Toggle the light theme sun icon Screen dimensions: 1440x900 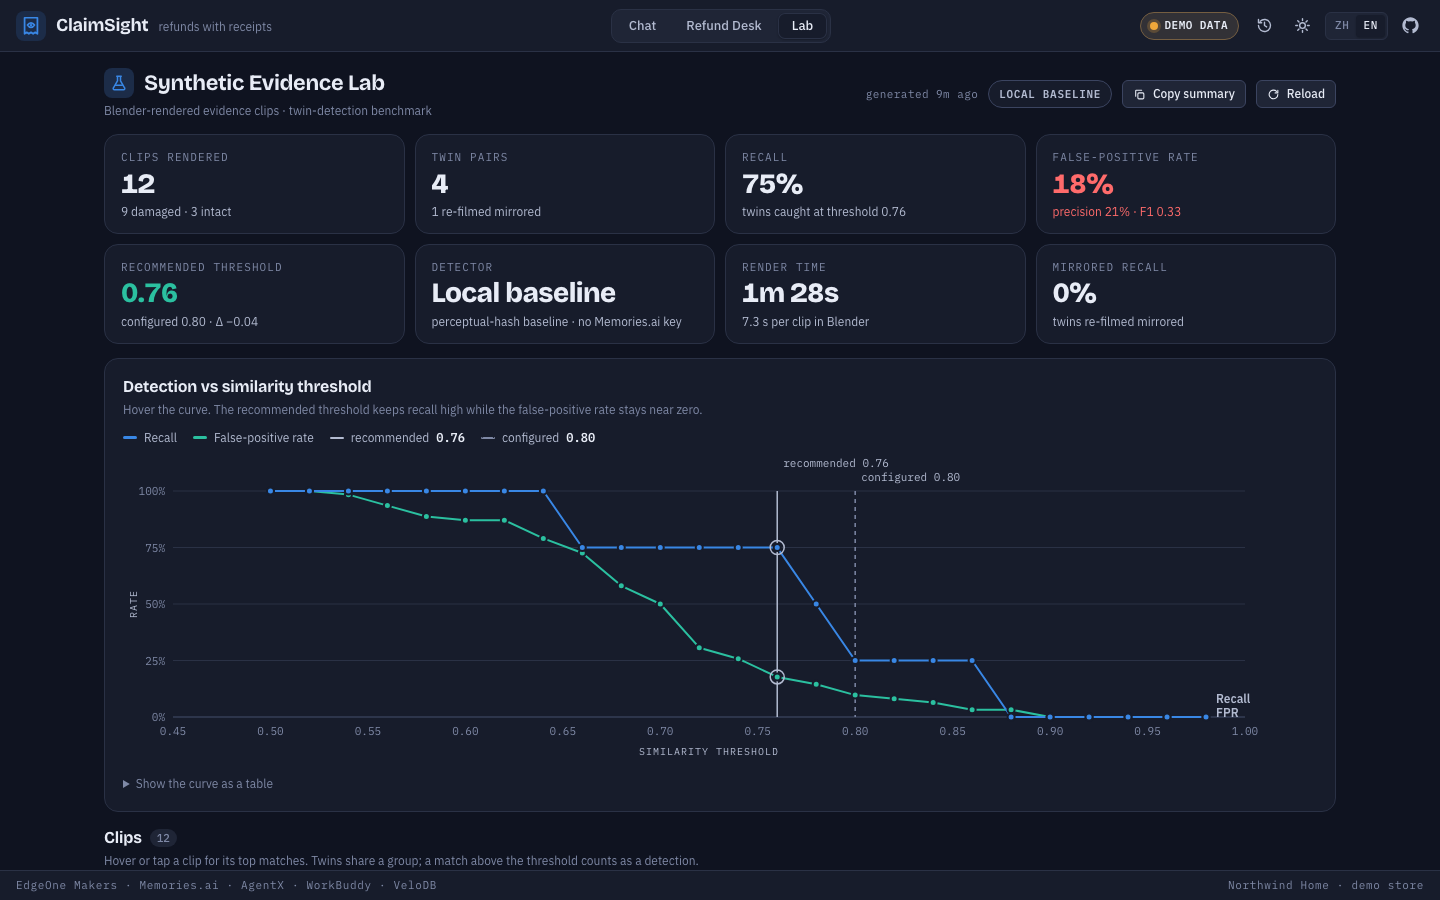point(1302,26)
